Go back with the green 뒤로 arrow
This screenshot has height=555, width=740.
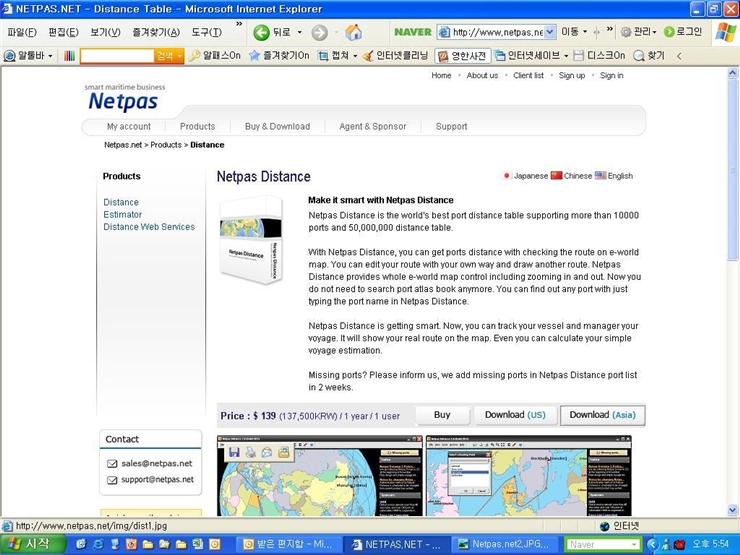coord(261,33)
